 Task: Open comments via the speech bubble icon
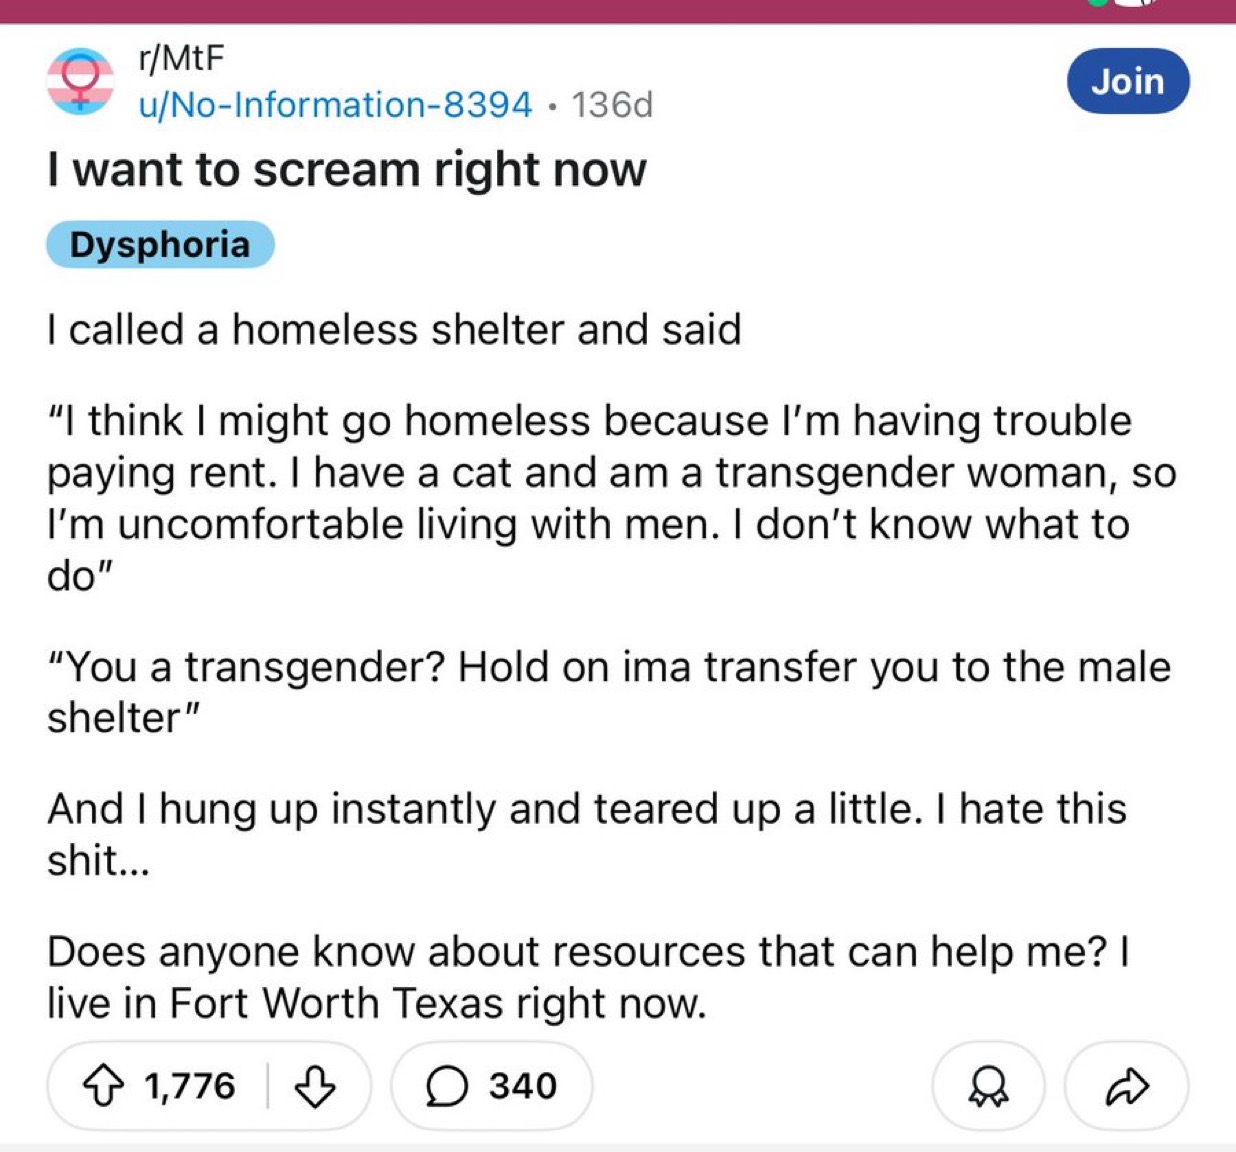[x=447, y=1086]
